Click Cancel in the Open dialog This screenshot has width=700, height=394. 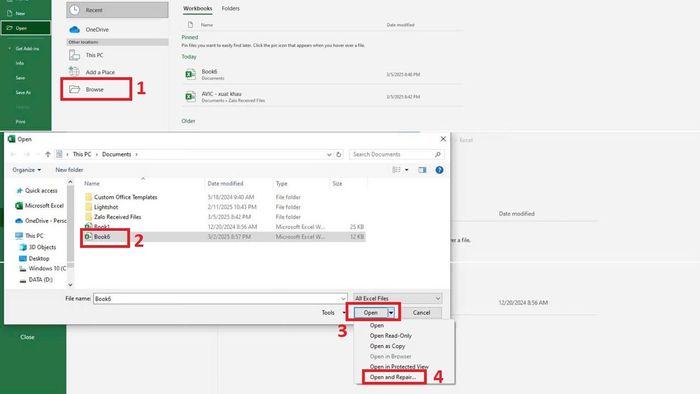pyautogui.click(x=421, y=313)
